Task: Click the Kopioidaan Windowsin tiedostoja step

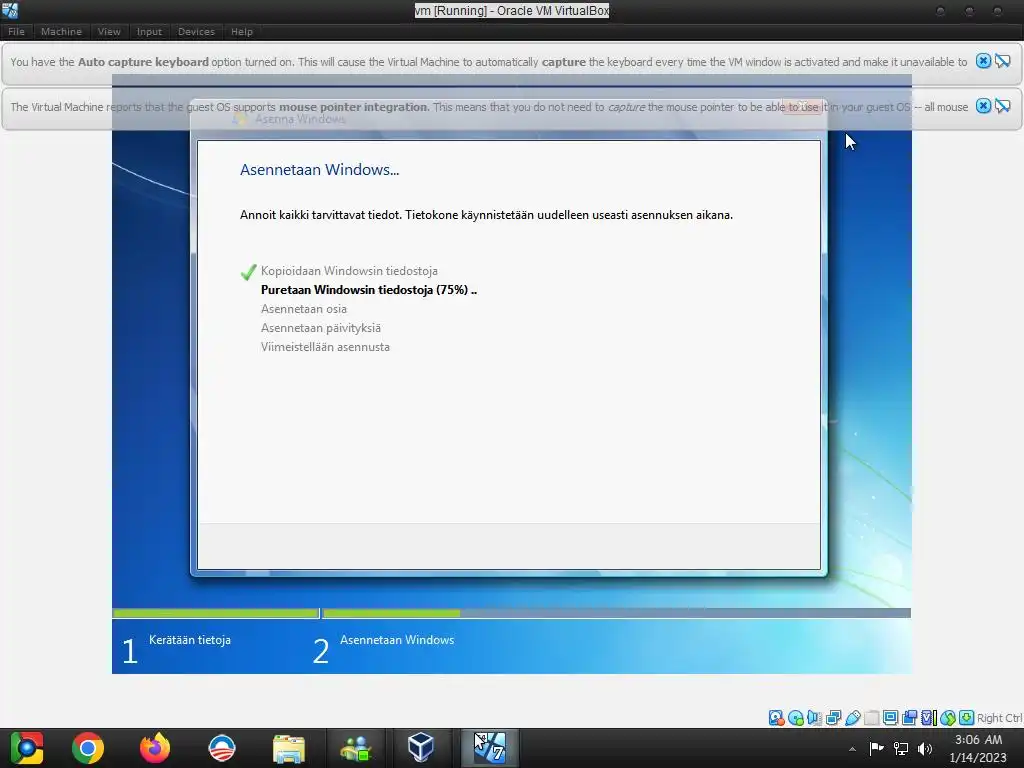Action: point(349,270)
